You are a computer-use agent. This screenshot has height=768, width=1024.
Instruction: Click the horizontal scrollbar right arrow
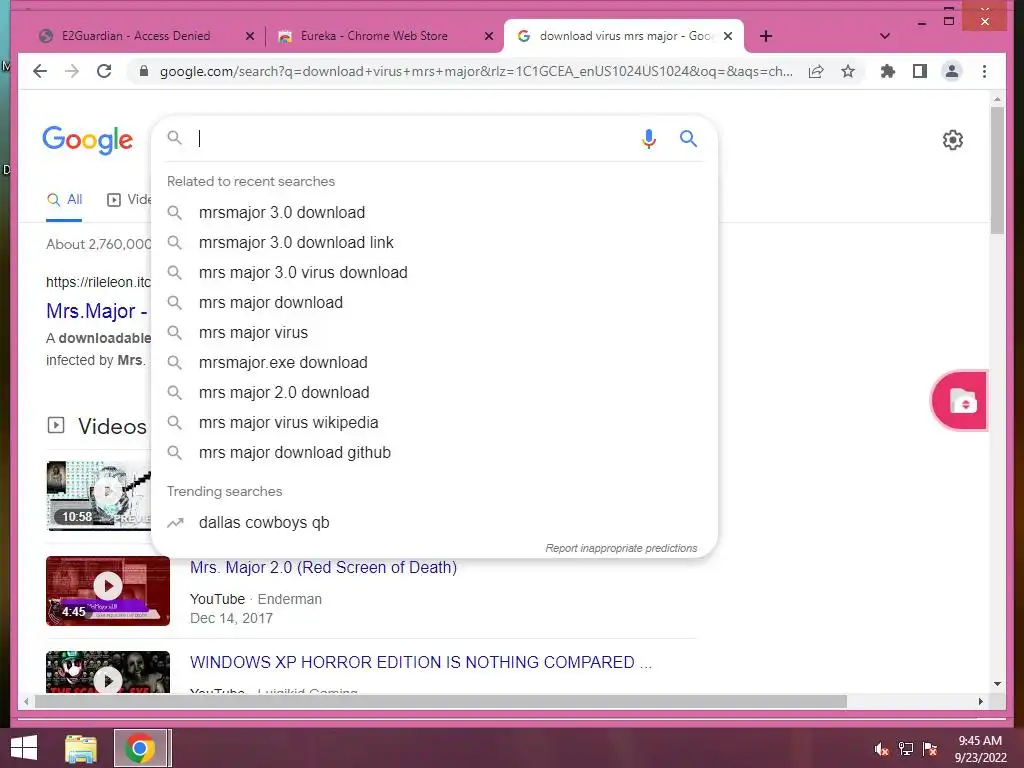pyautogui.click(x=980, y=701)
